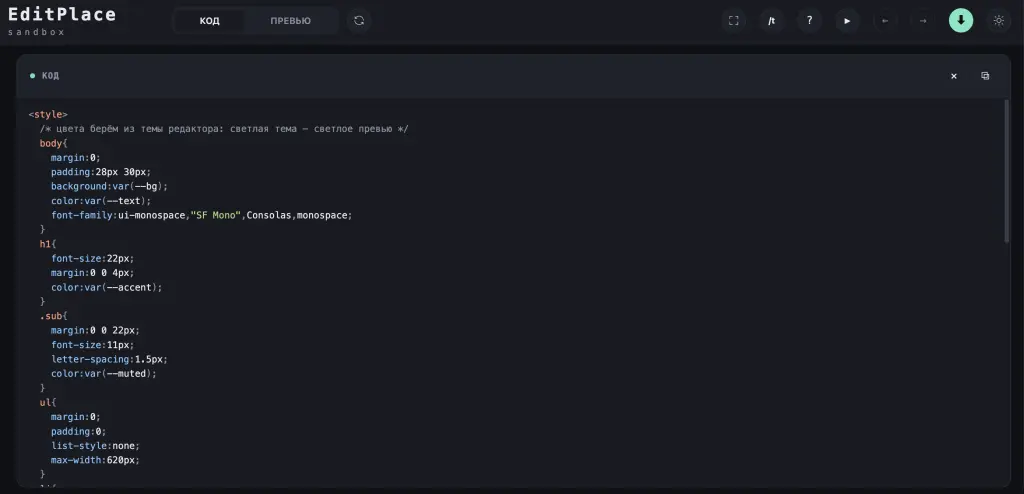Click the font-family:ui-monospace line
This screenshot has height=494, width=1024.
click(x=202, y=215)
